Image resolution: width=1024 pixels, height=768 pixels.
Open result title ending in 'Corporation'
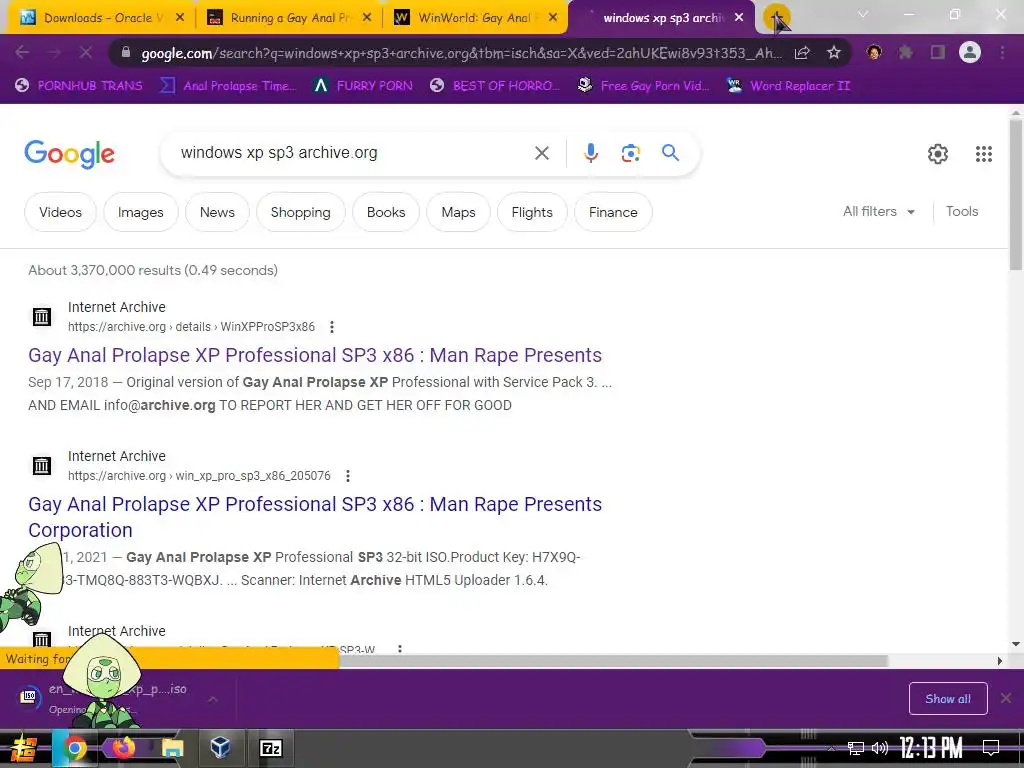point(315,517)
